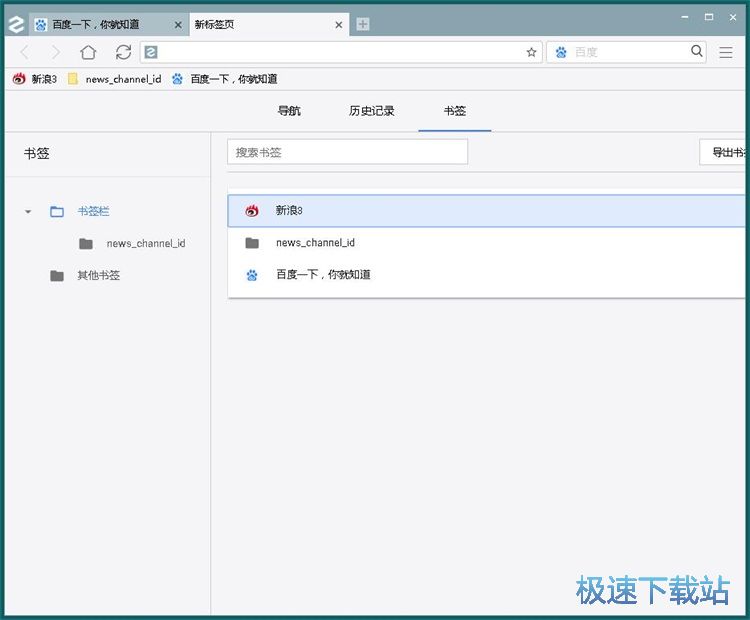
Task: Collapse the 书签栏 tree folder arrow
Action: coord(28,212)
